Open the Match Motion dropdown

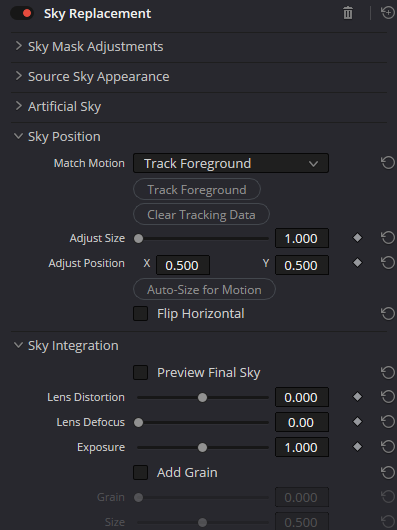[x=231, y=163]
